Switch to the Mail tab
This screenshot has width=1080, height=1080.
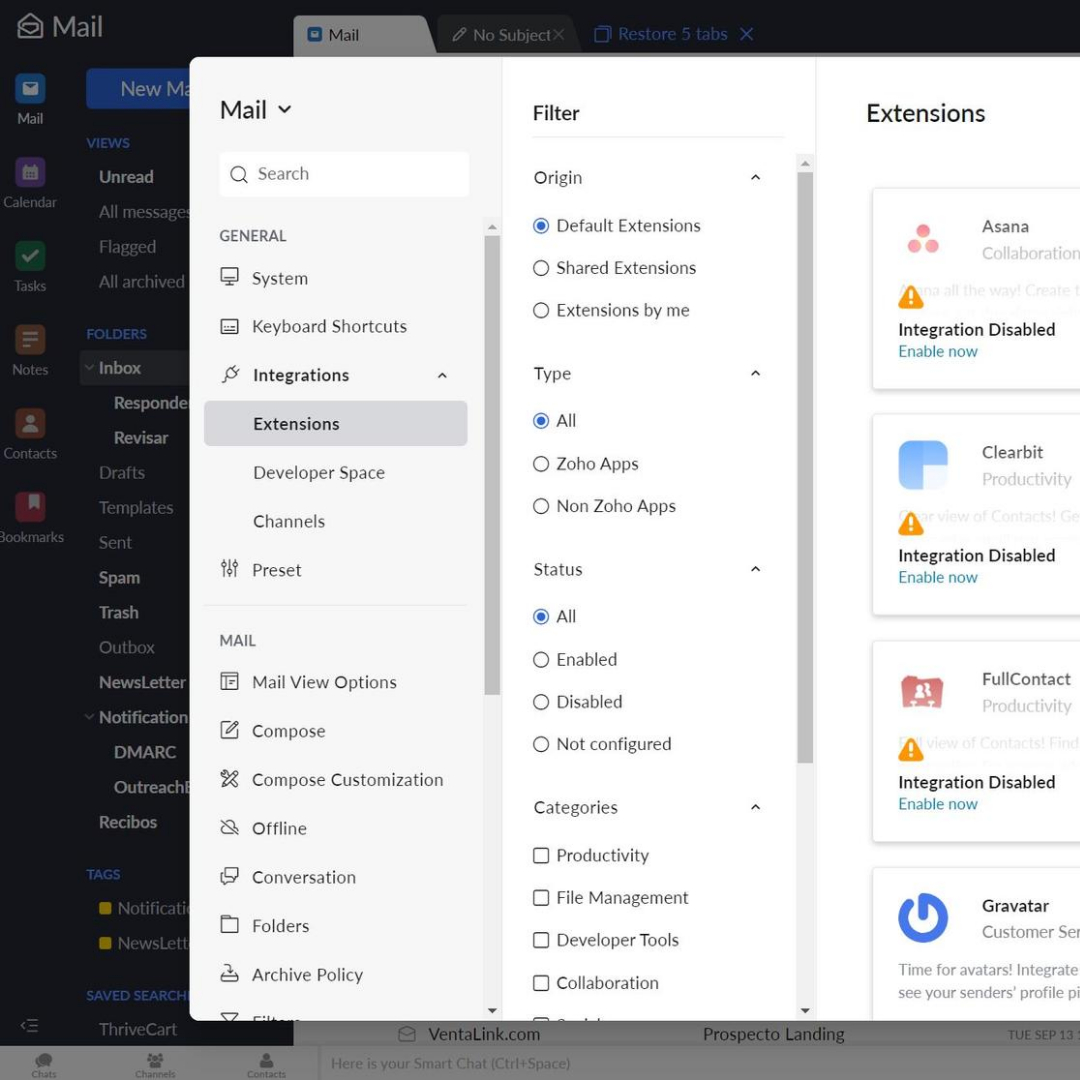(363, 35)
